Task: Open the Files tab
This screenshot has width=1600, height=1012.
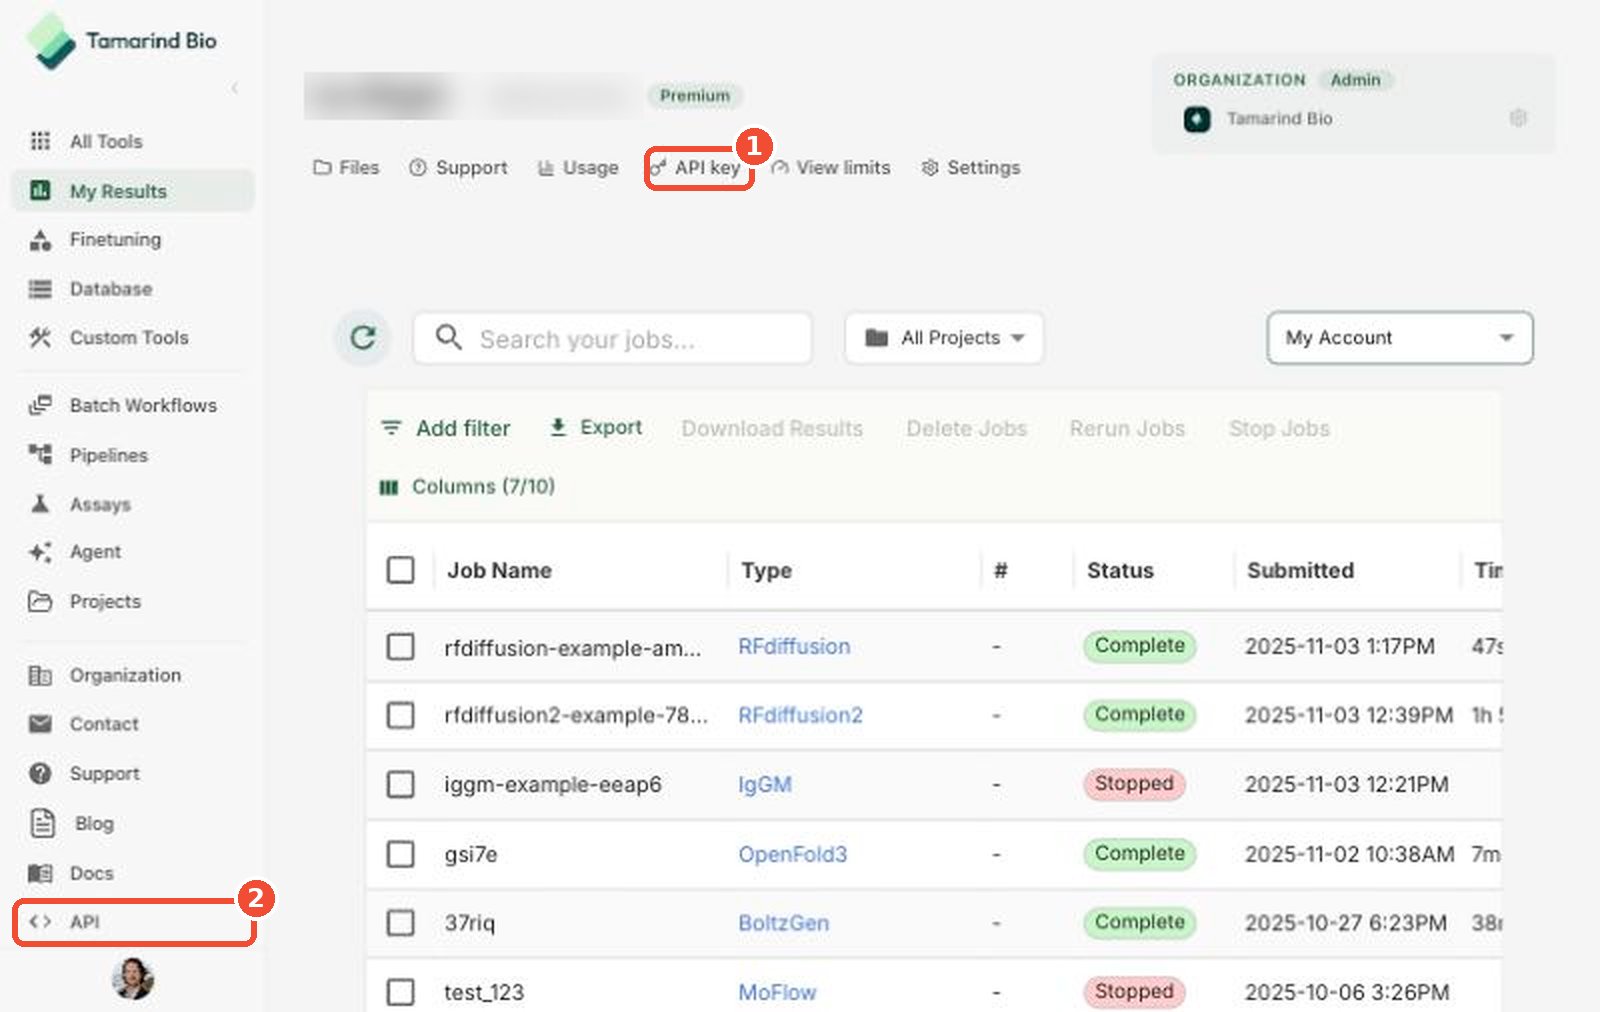Action: (346, 168)
